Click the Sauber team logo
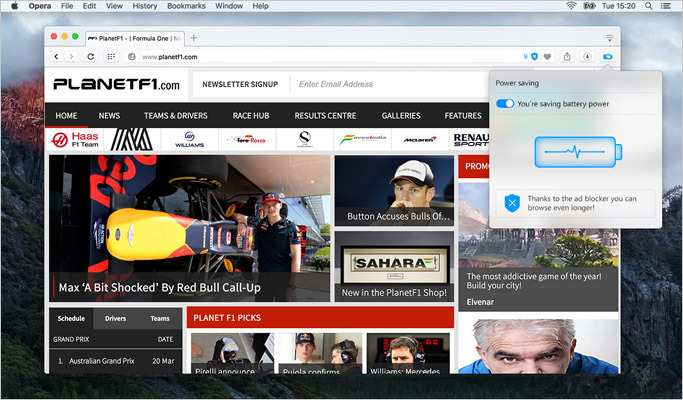 (305, 139)
